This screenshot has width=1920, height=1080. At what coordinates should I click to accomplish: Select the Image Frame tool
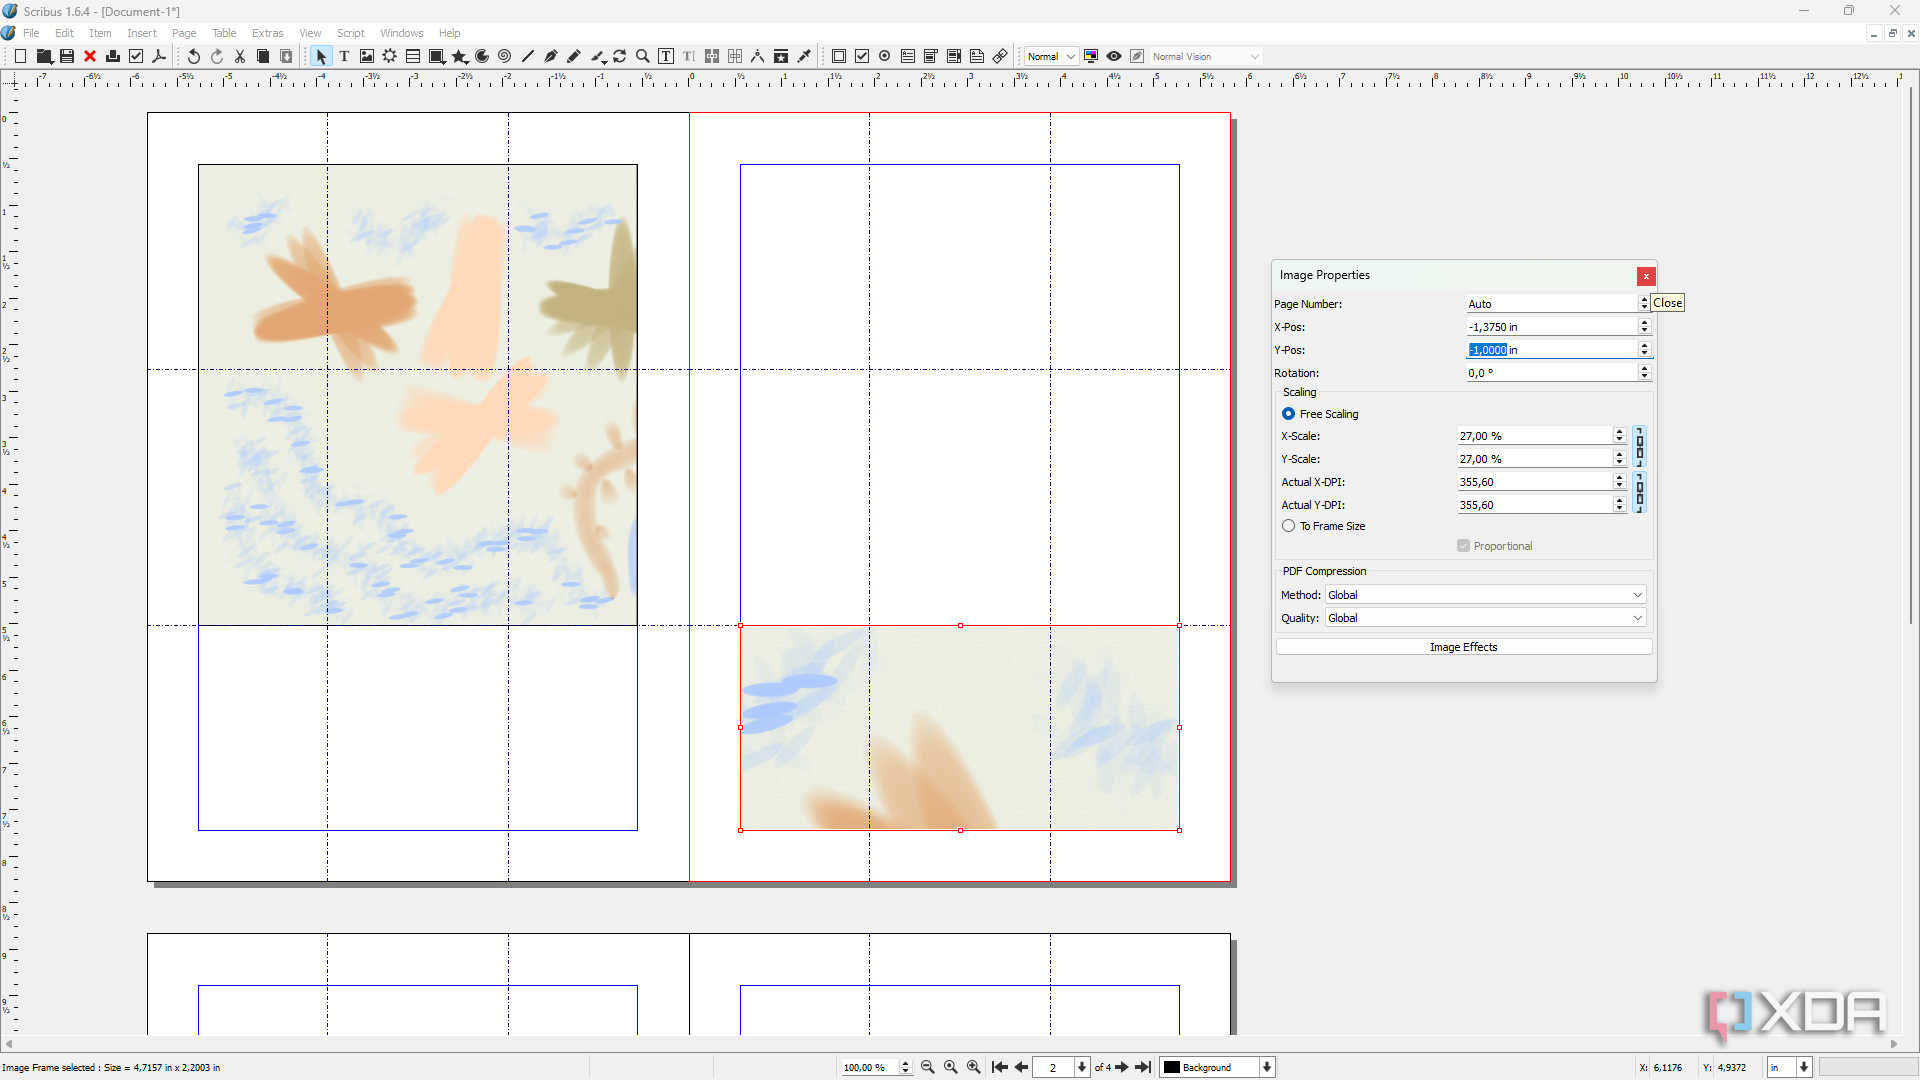coord(367,57)
